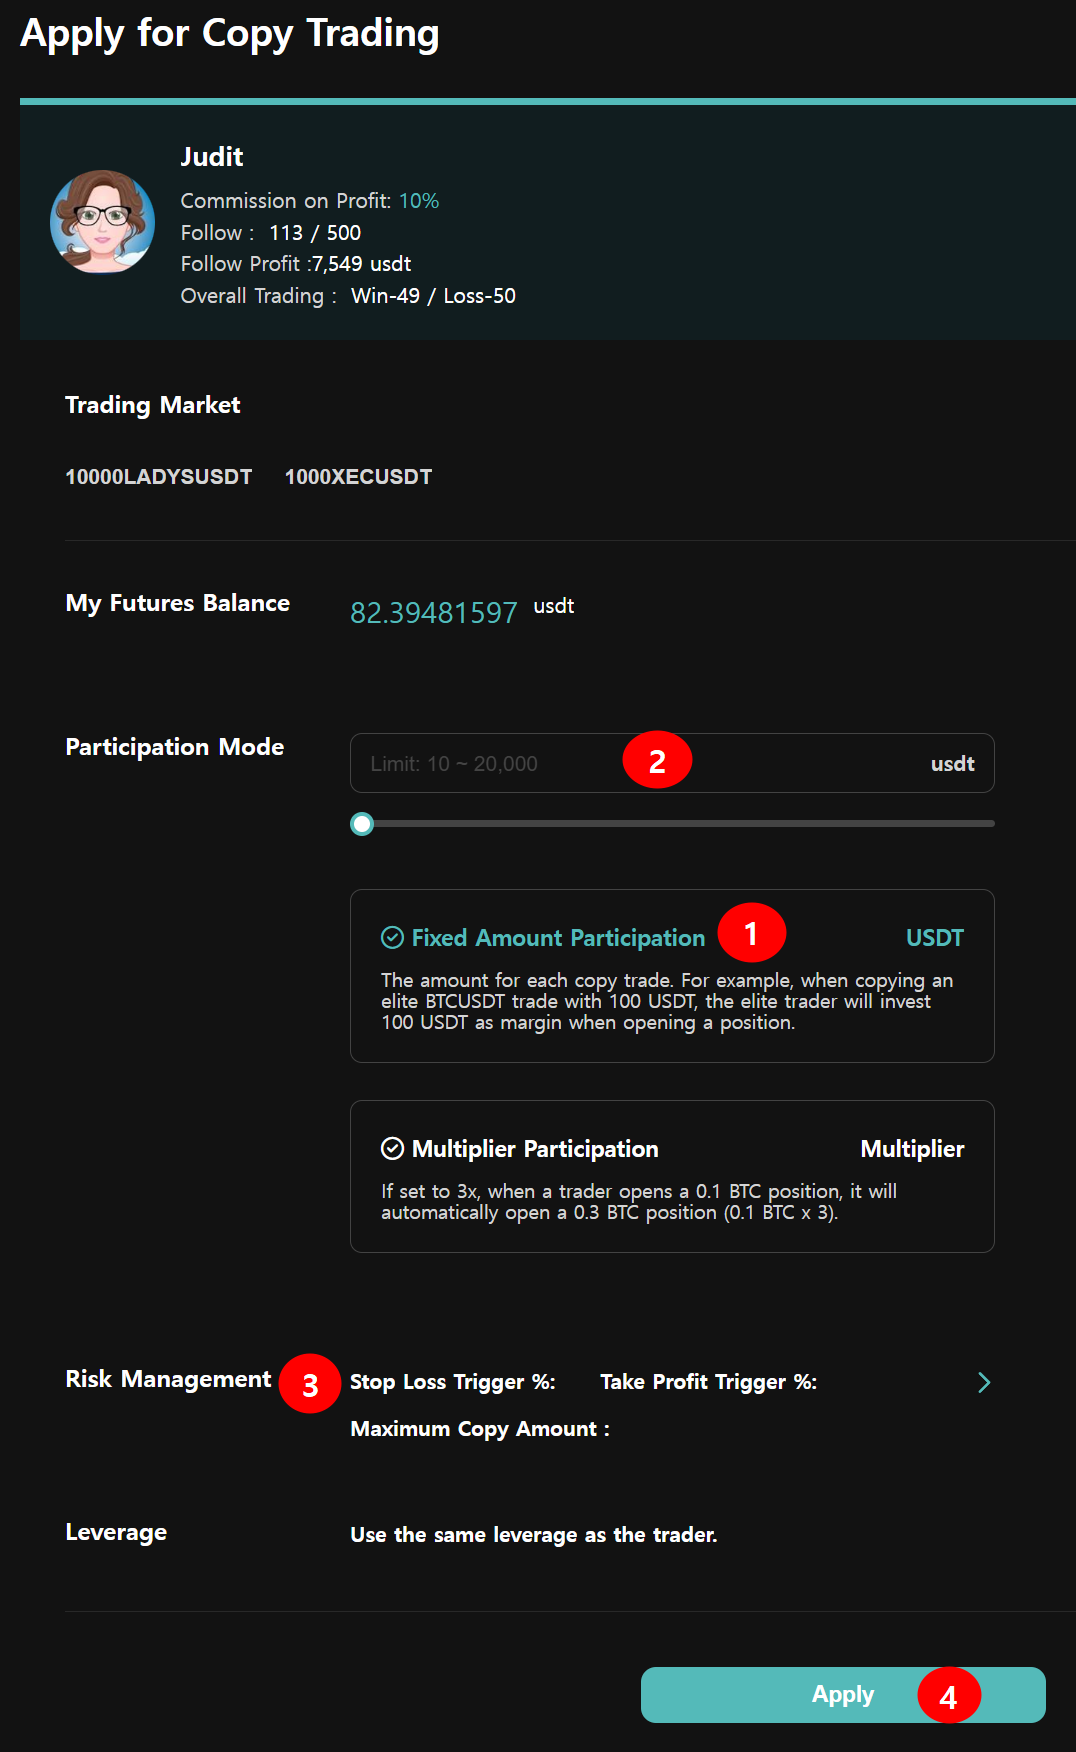Open the Stop Loss Trigger % setting
The image size is (1076, 1752).
452,1382
